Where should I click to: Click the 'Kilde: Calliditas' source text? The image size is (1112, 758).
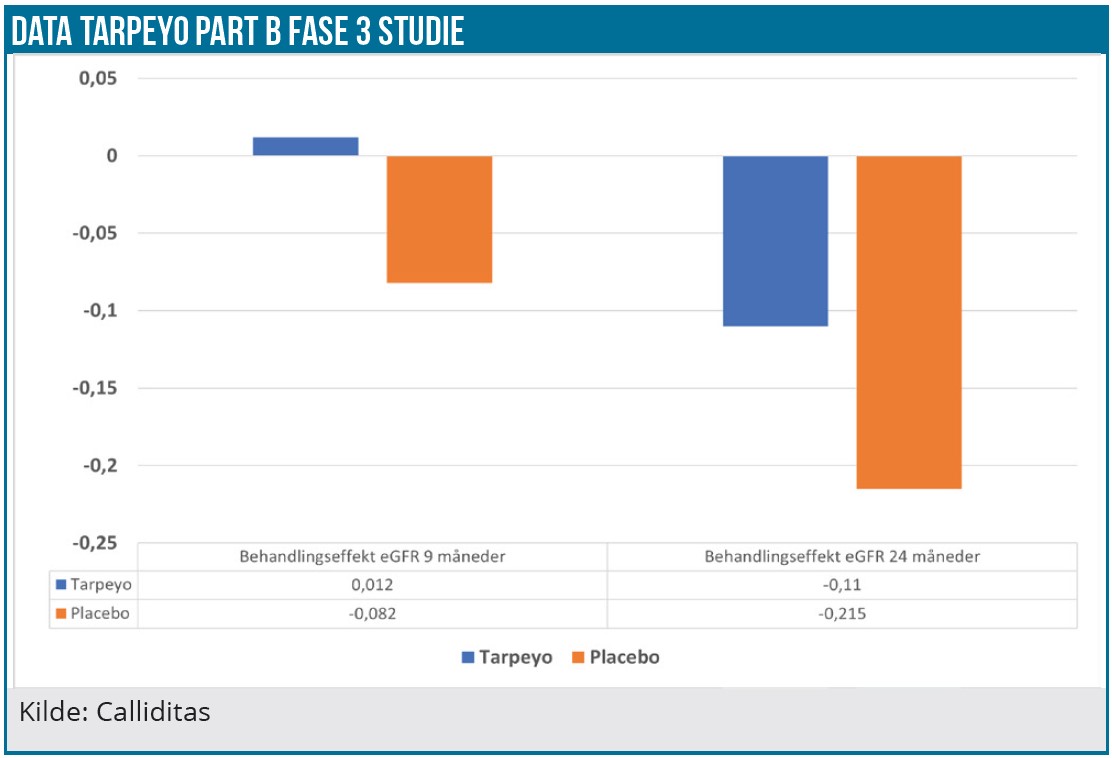(x=114, y=713)
